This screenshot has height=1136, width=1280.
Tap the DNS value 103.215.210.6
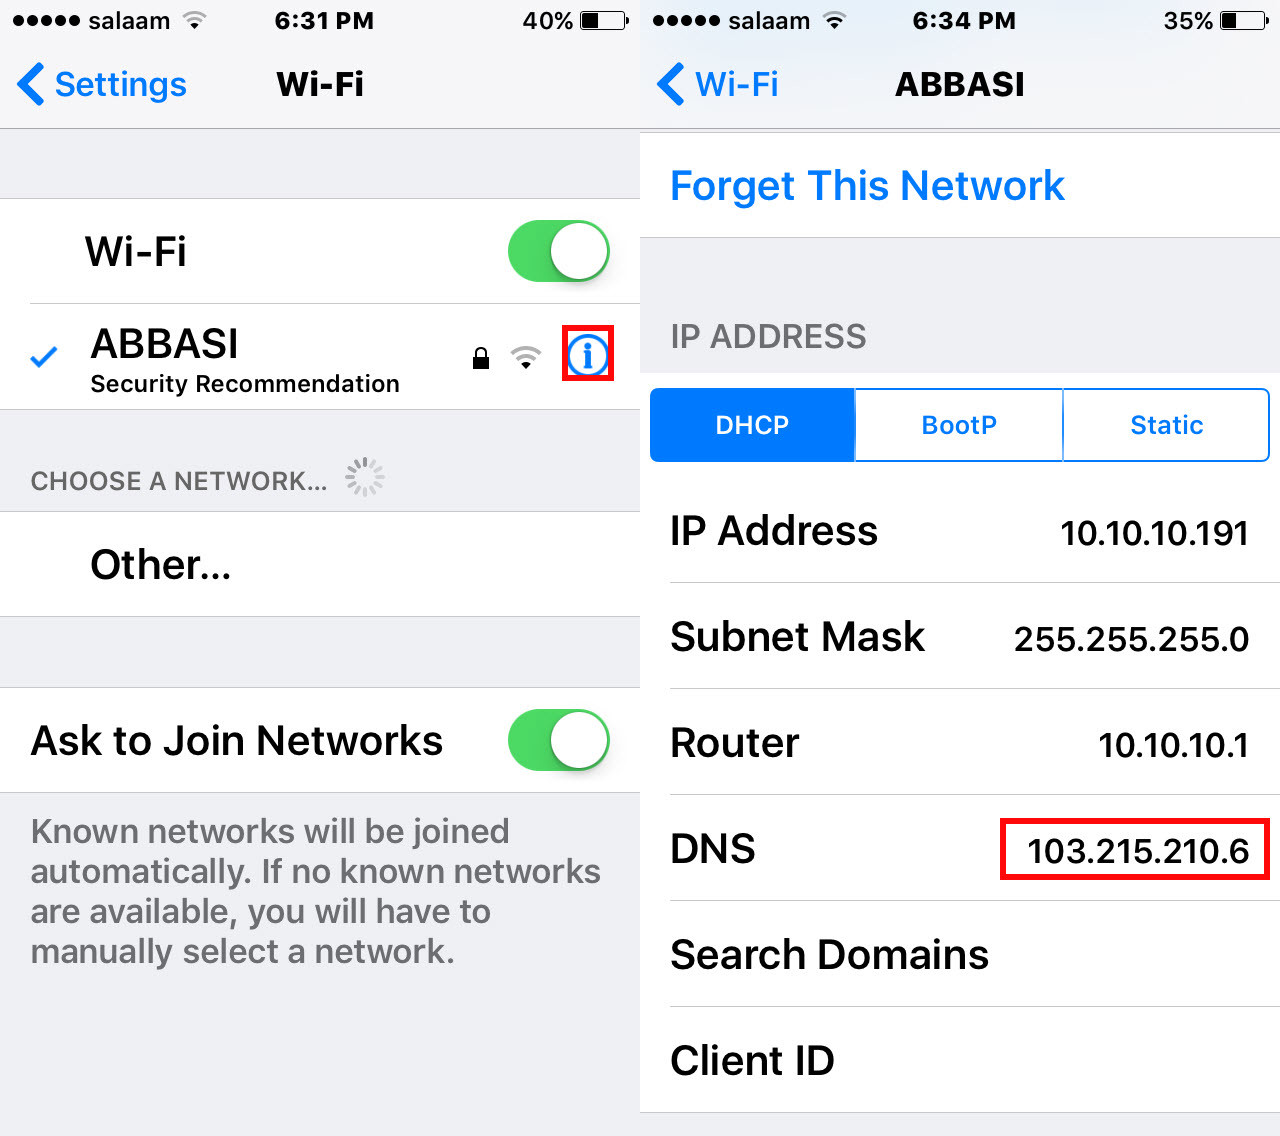click(x=1137, y=850)
